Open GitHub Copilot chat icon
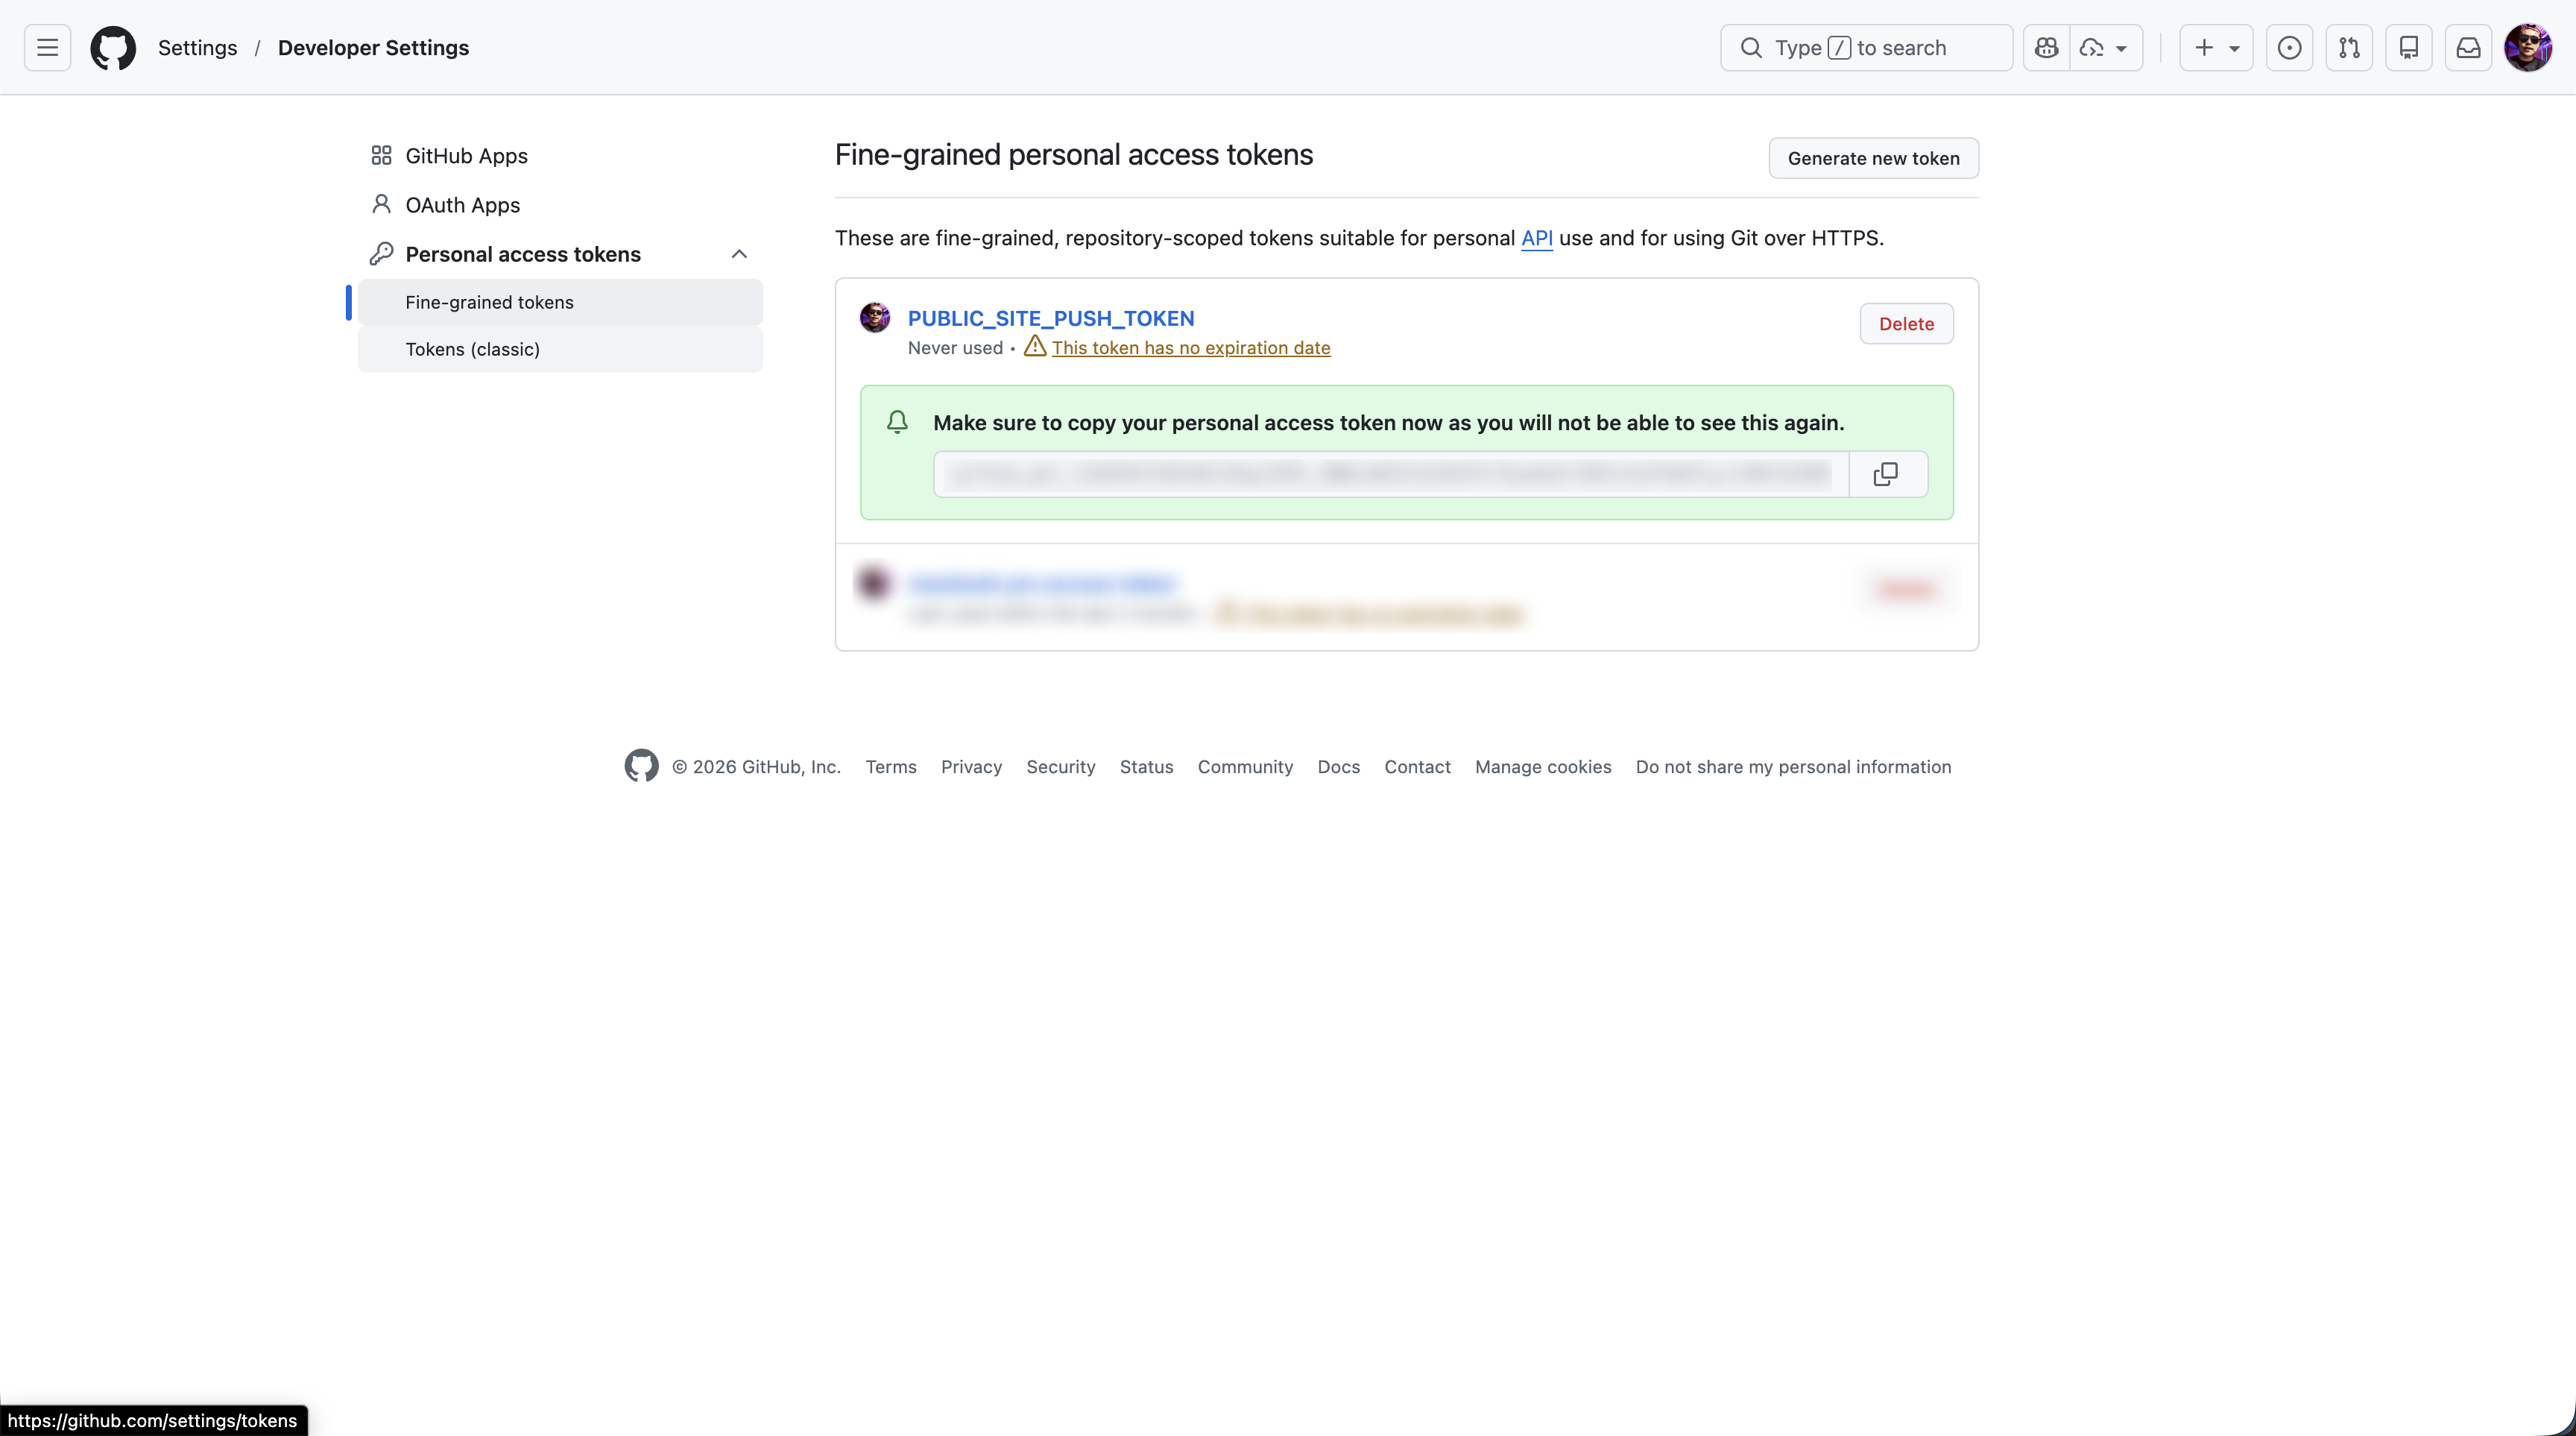The height and width of the screenshot is (1436, 2576). [2047, 48]
